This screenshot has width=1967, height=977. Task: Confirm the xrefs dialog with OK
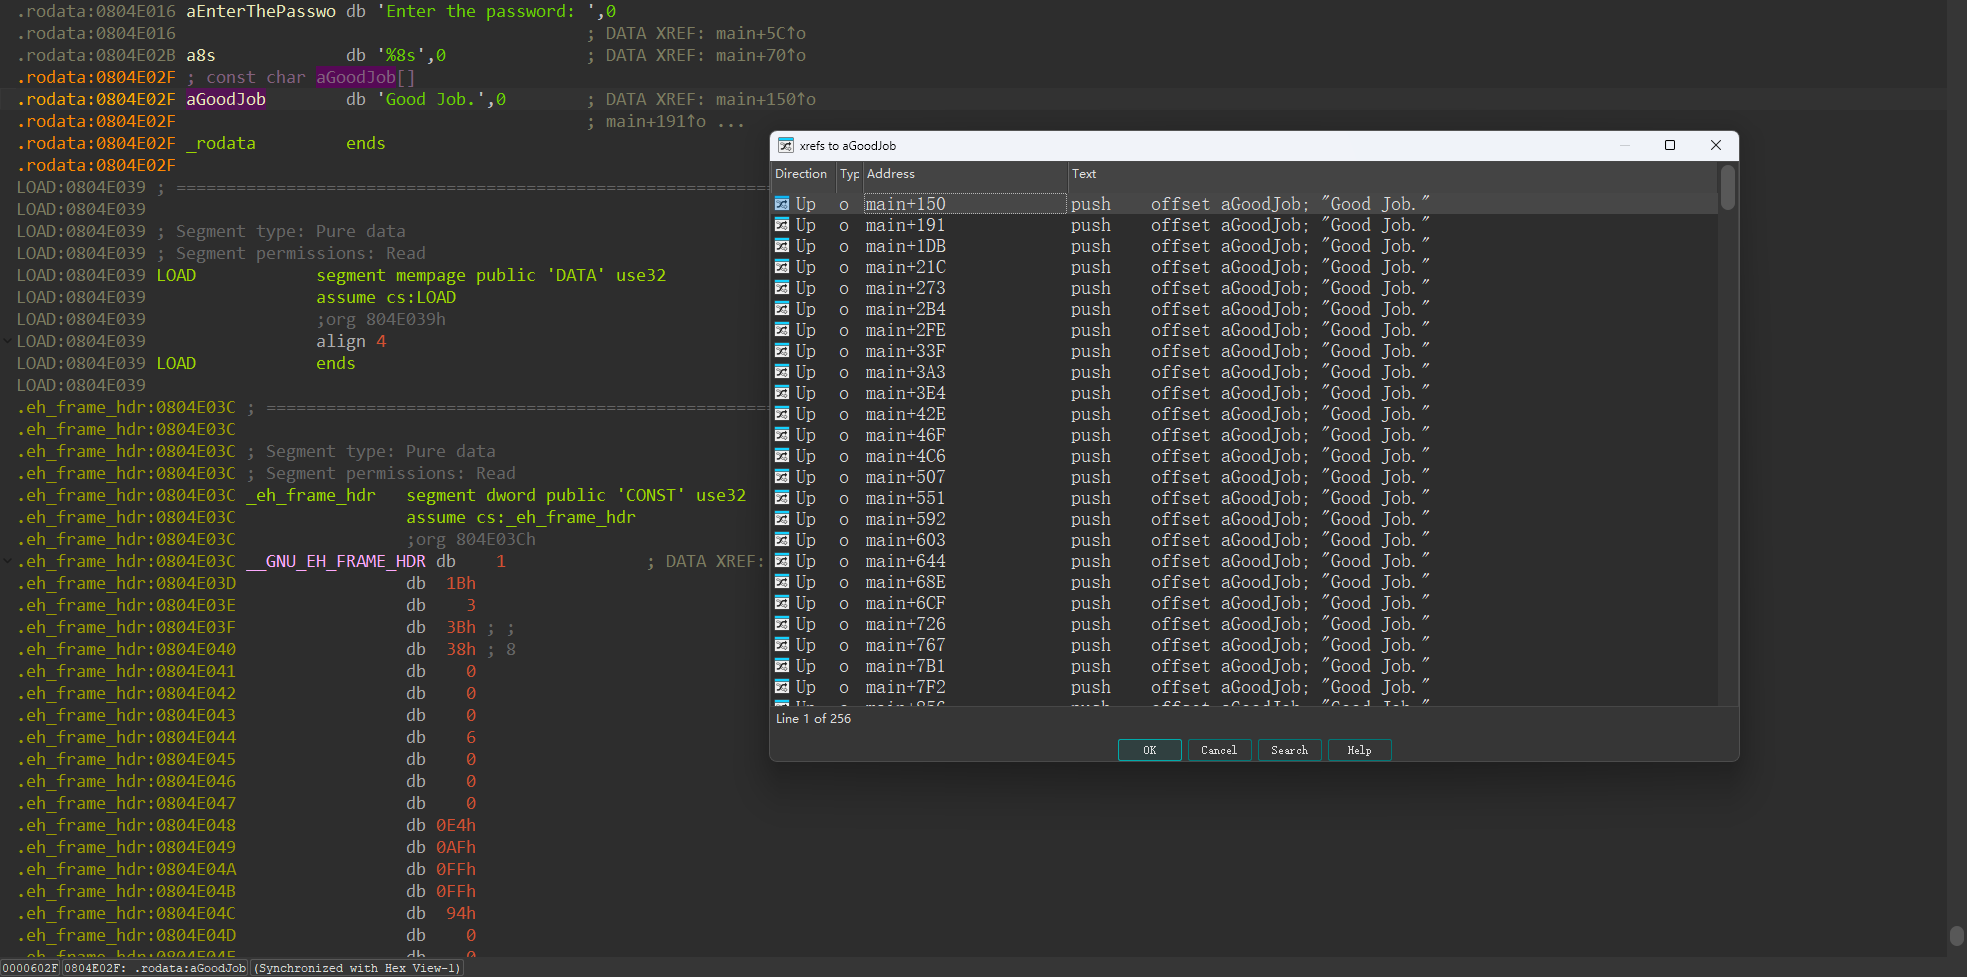[1150, 750]
